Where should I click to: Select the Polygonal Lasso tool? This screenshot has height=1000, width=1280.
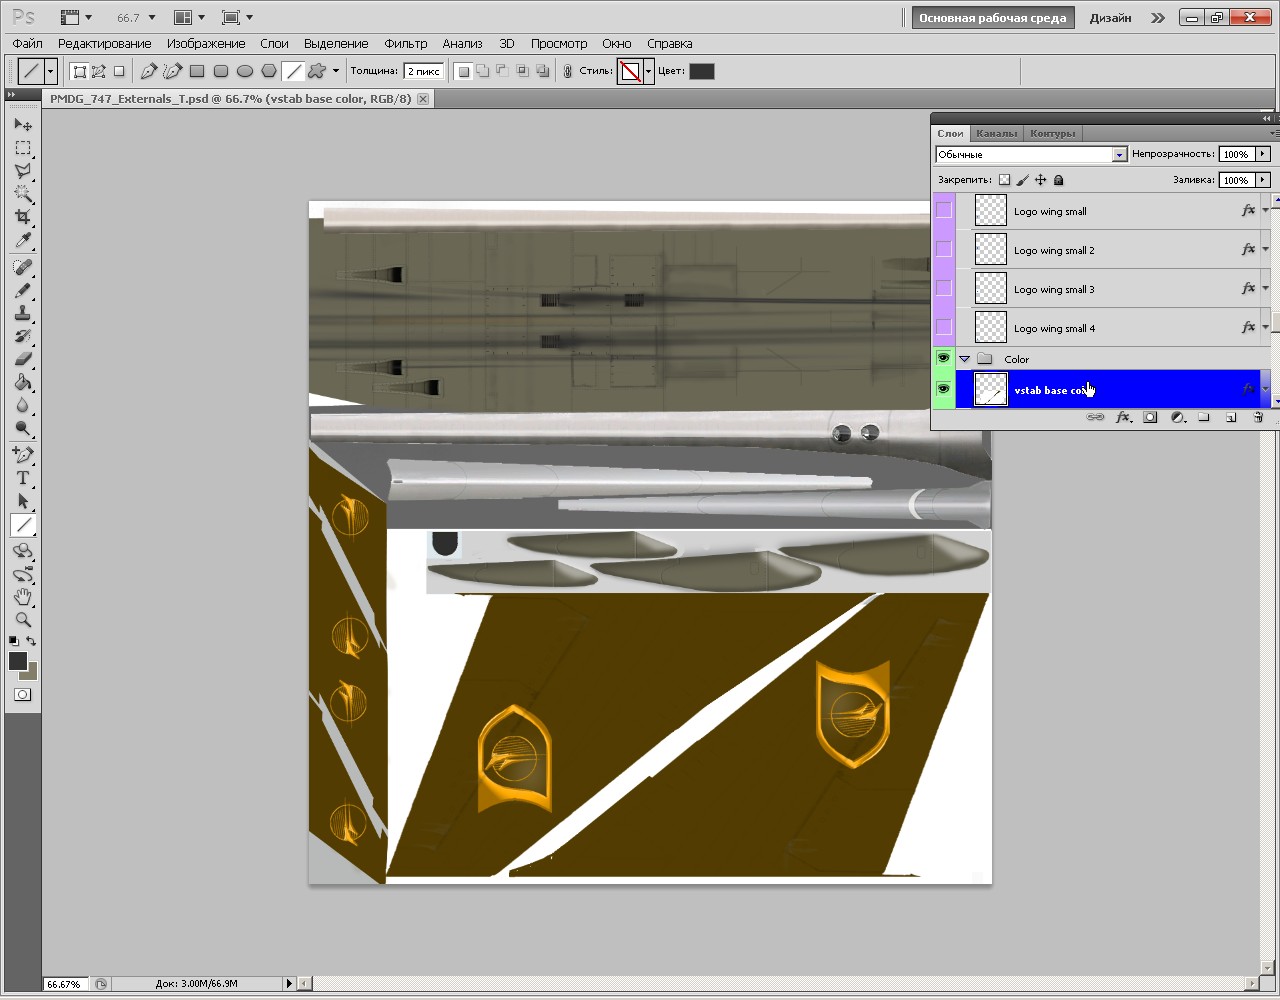[x=23, y=171]
